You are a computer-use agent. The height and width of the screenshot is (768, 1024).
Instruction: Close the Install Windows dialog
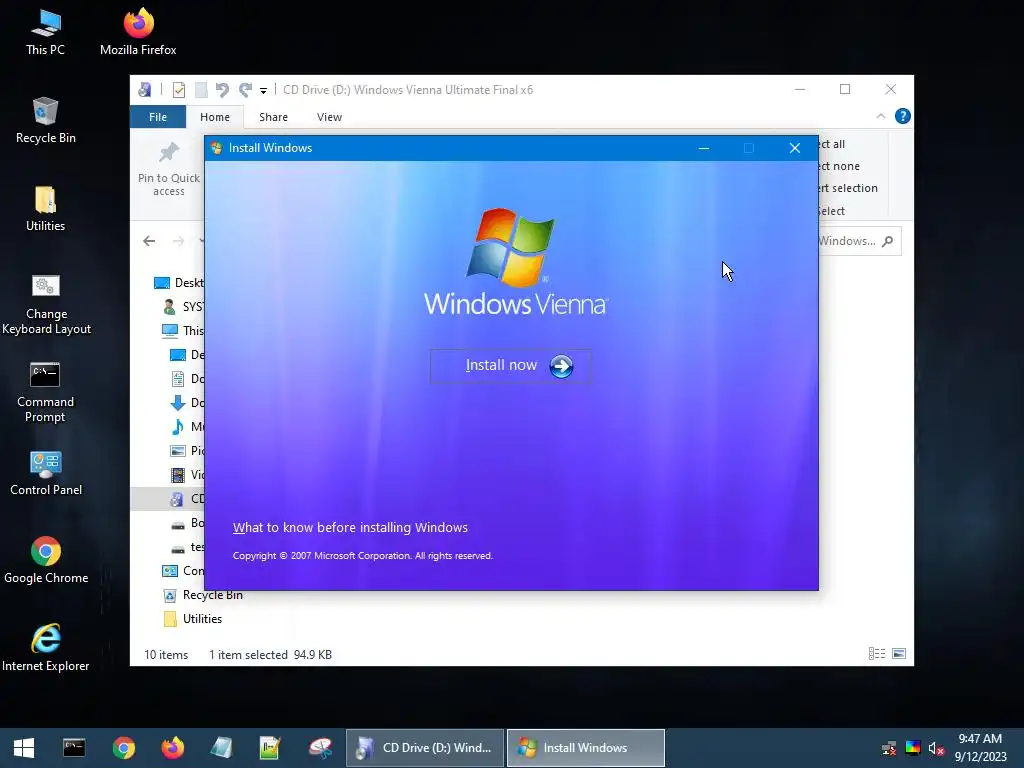[795, 148]
